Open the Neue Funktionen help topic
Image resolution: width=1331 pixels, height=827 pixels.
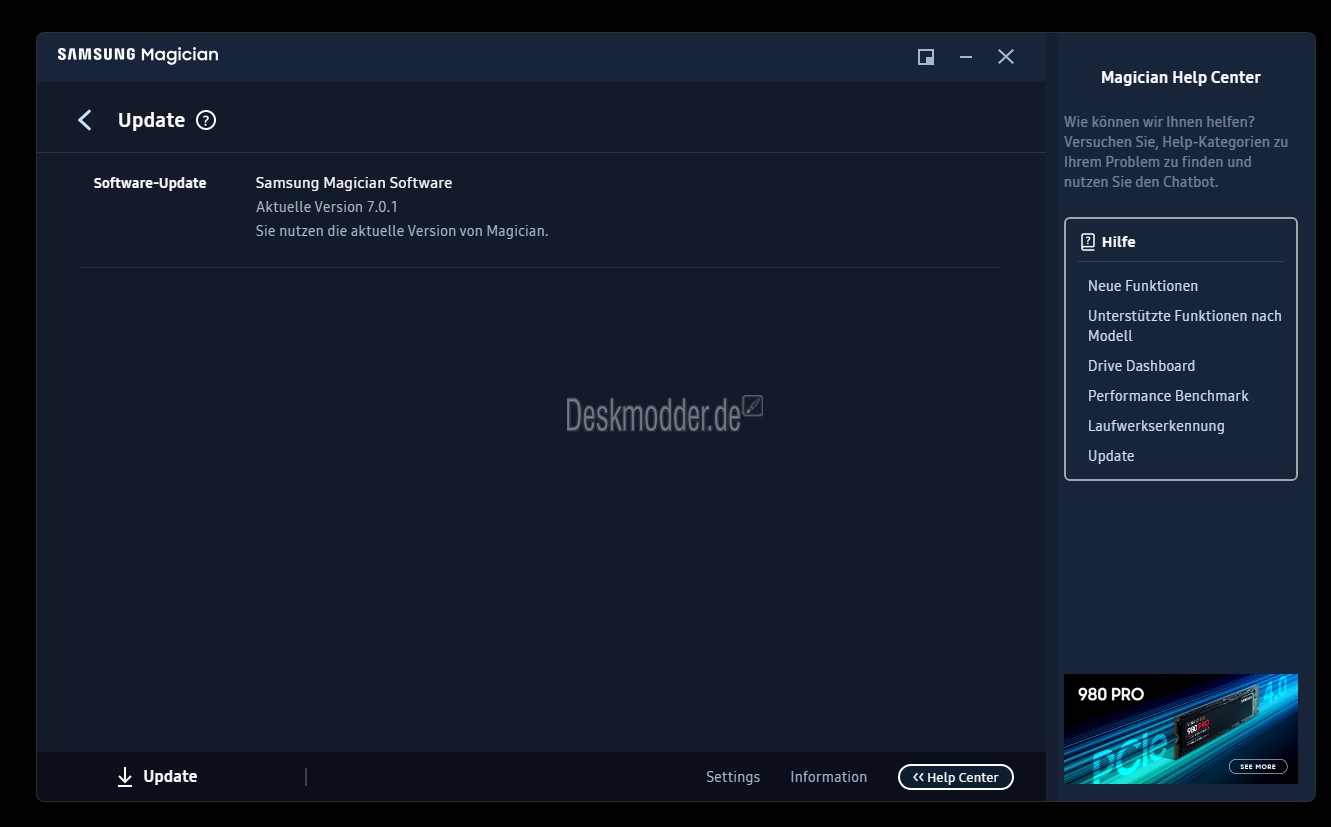point(1143,286)
